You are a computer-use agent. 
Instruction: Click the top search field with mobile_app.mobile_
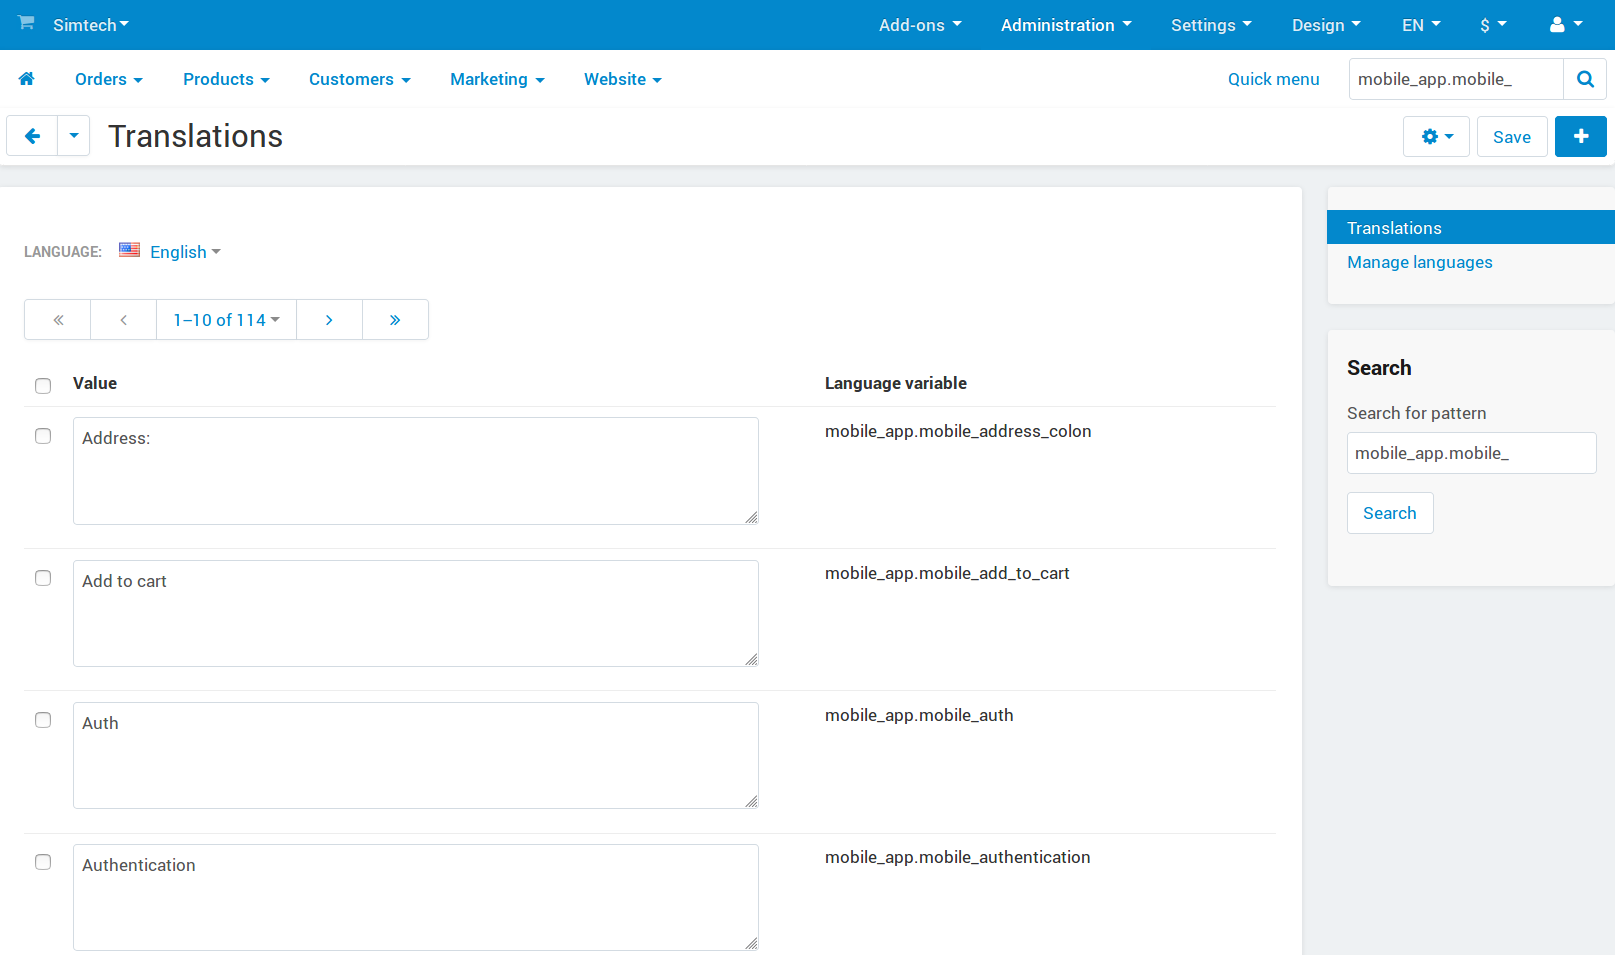[x=1456, y=79]
